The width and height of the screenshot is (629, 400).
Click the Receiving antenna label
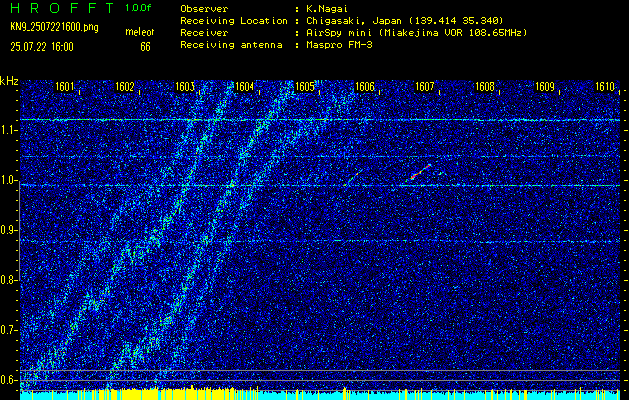point(231,45)
